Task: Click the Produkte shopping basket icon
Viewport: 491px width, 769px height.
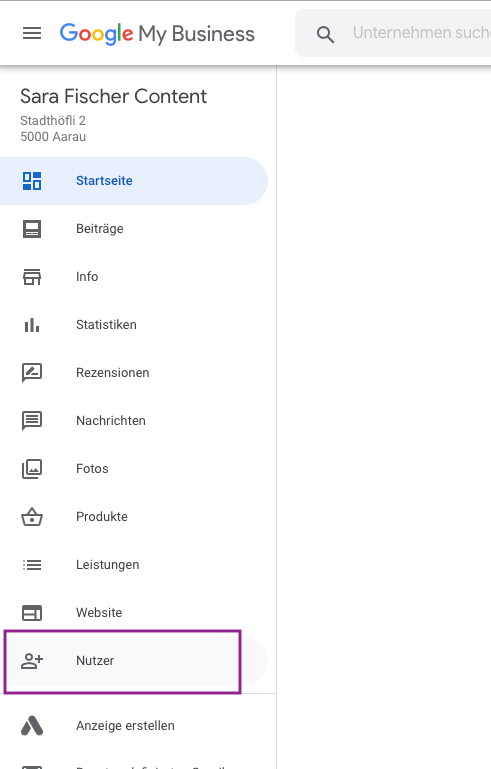Action: [32, 517]
